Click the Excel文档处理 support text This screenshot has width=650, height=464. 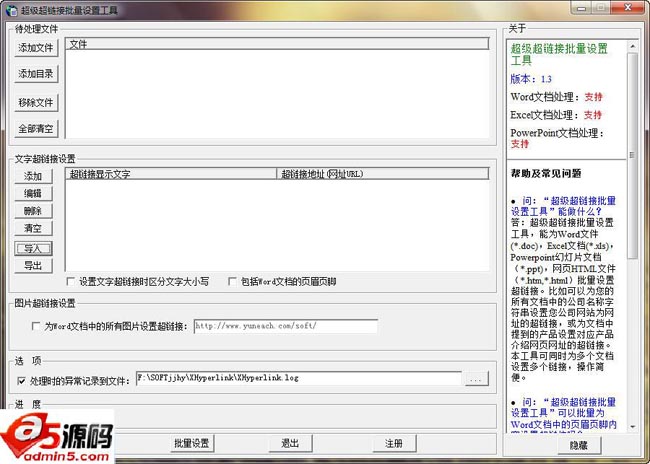[x=556, y=115]
